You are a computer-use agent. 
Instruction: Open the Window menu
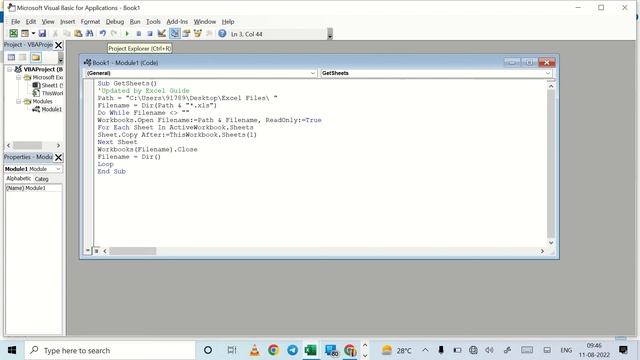[204, 22]
